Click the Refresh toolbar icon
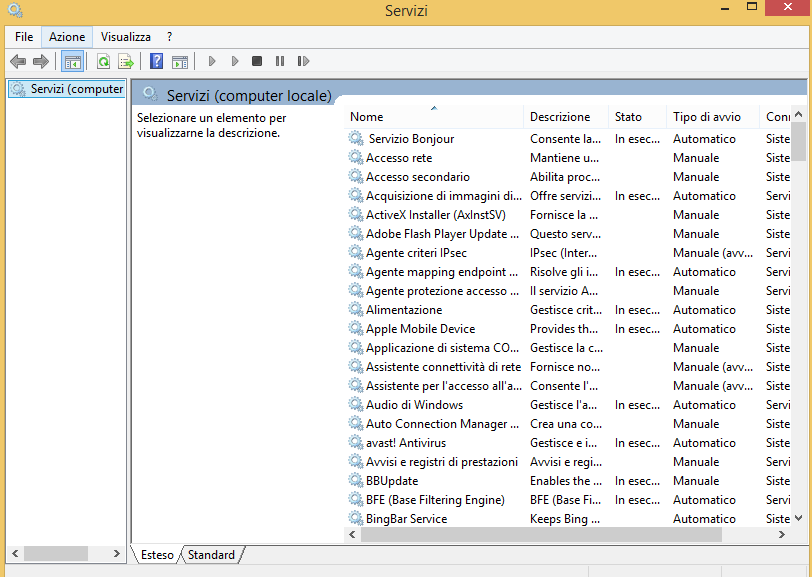 pyautogui.click(x=104, y=61)
